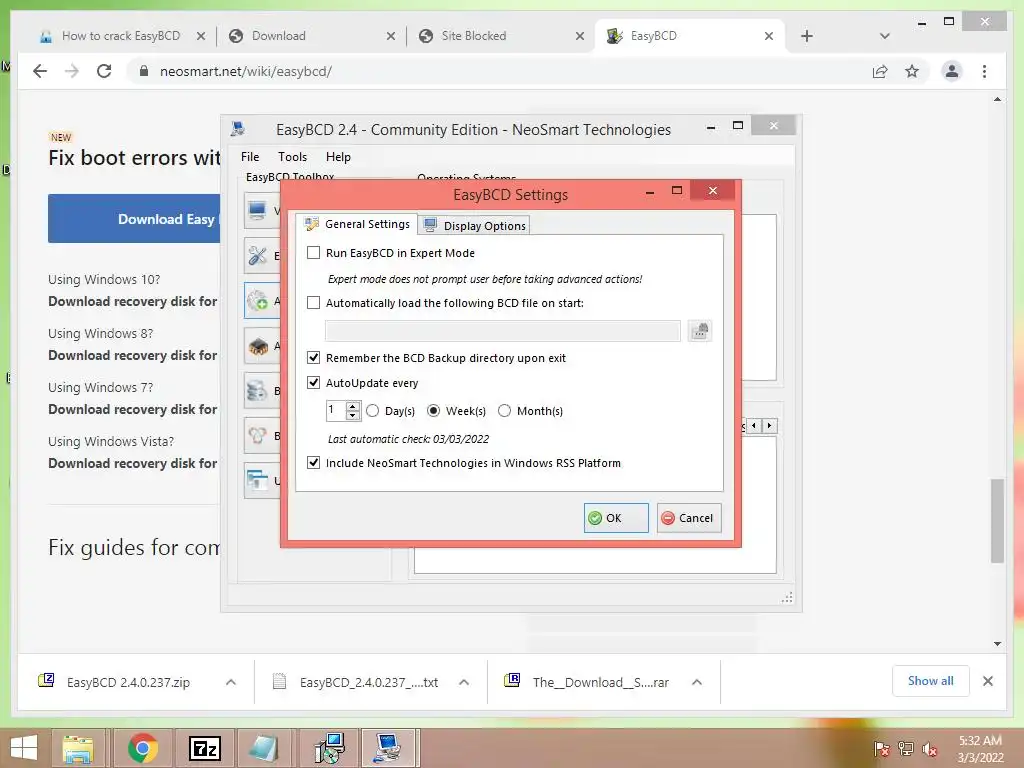Open Windows Vista recovery disk download link
The width and height of the screenshot is (1024, 768).
pos(133,464)
